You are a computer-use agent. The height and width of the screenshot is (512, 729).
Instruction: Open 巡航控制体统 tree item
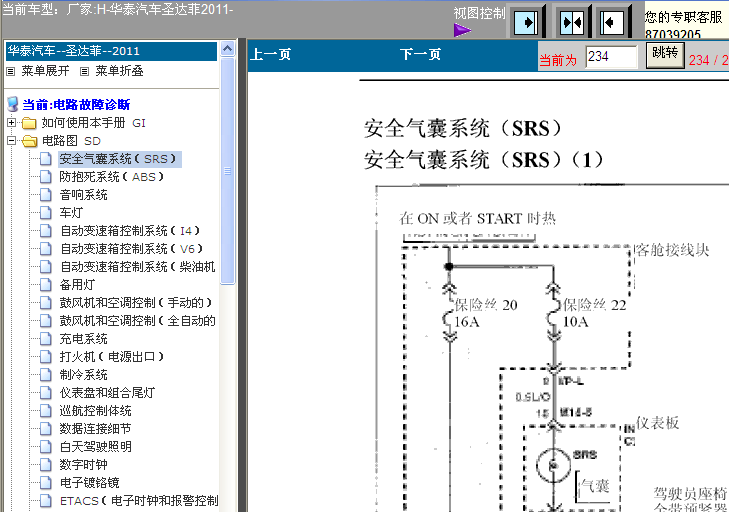click(95, 411)
